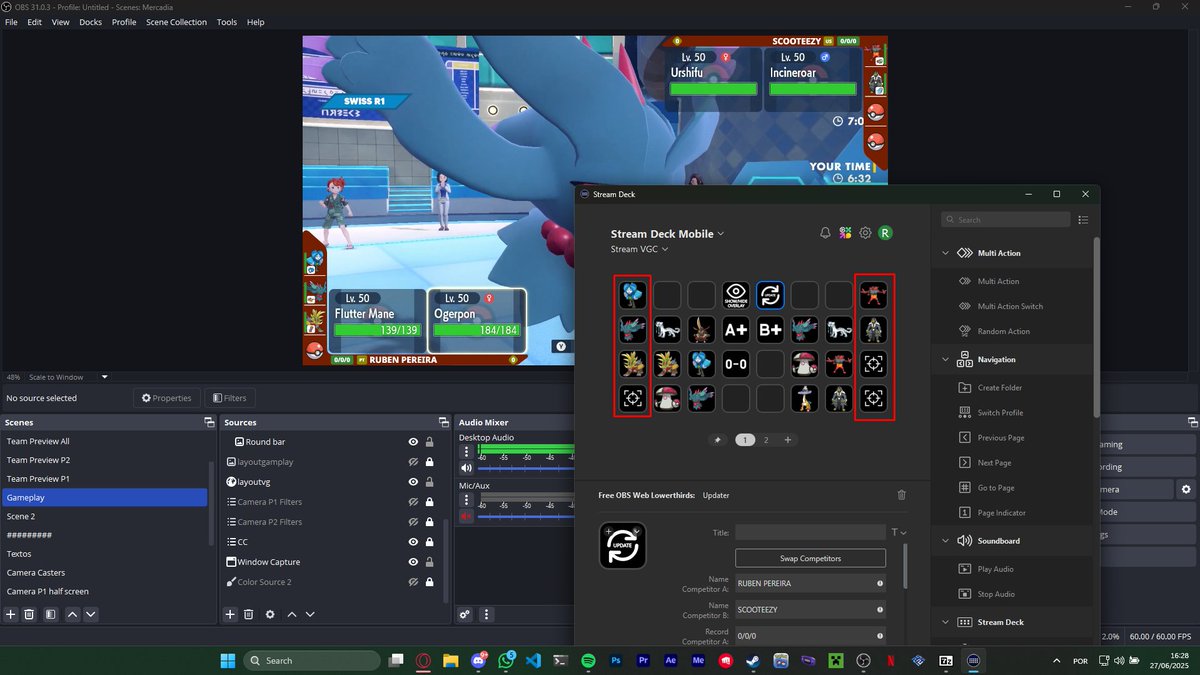Unlock the CC source

(x=430, y=542)
